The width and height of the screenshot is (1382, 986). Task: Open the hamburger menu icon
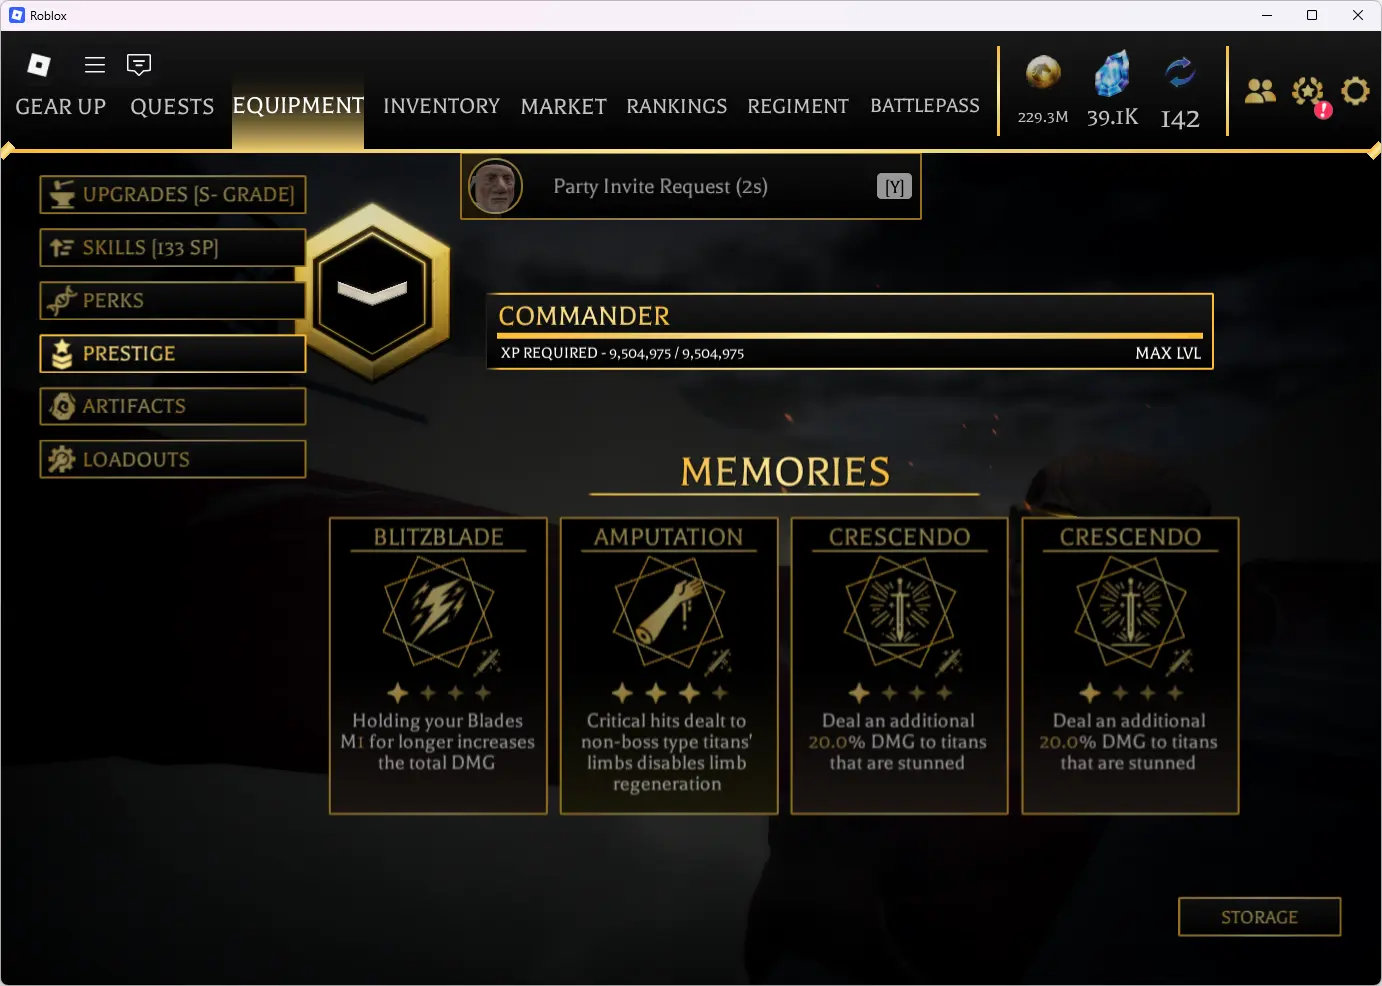tap(95, 65)
